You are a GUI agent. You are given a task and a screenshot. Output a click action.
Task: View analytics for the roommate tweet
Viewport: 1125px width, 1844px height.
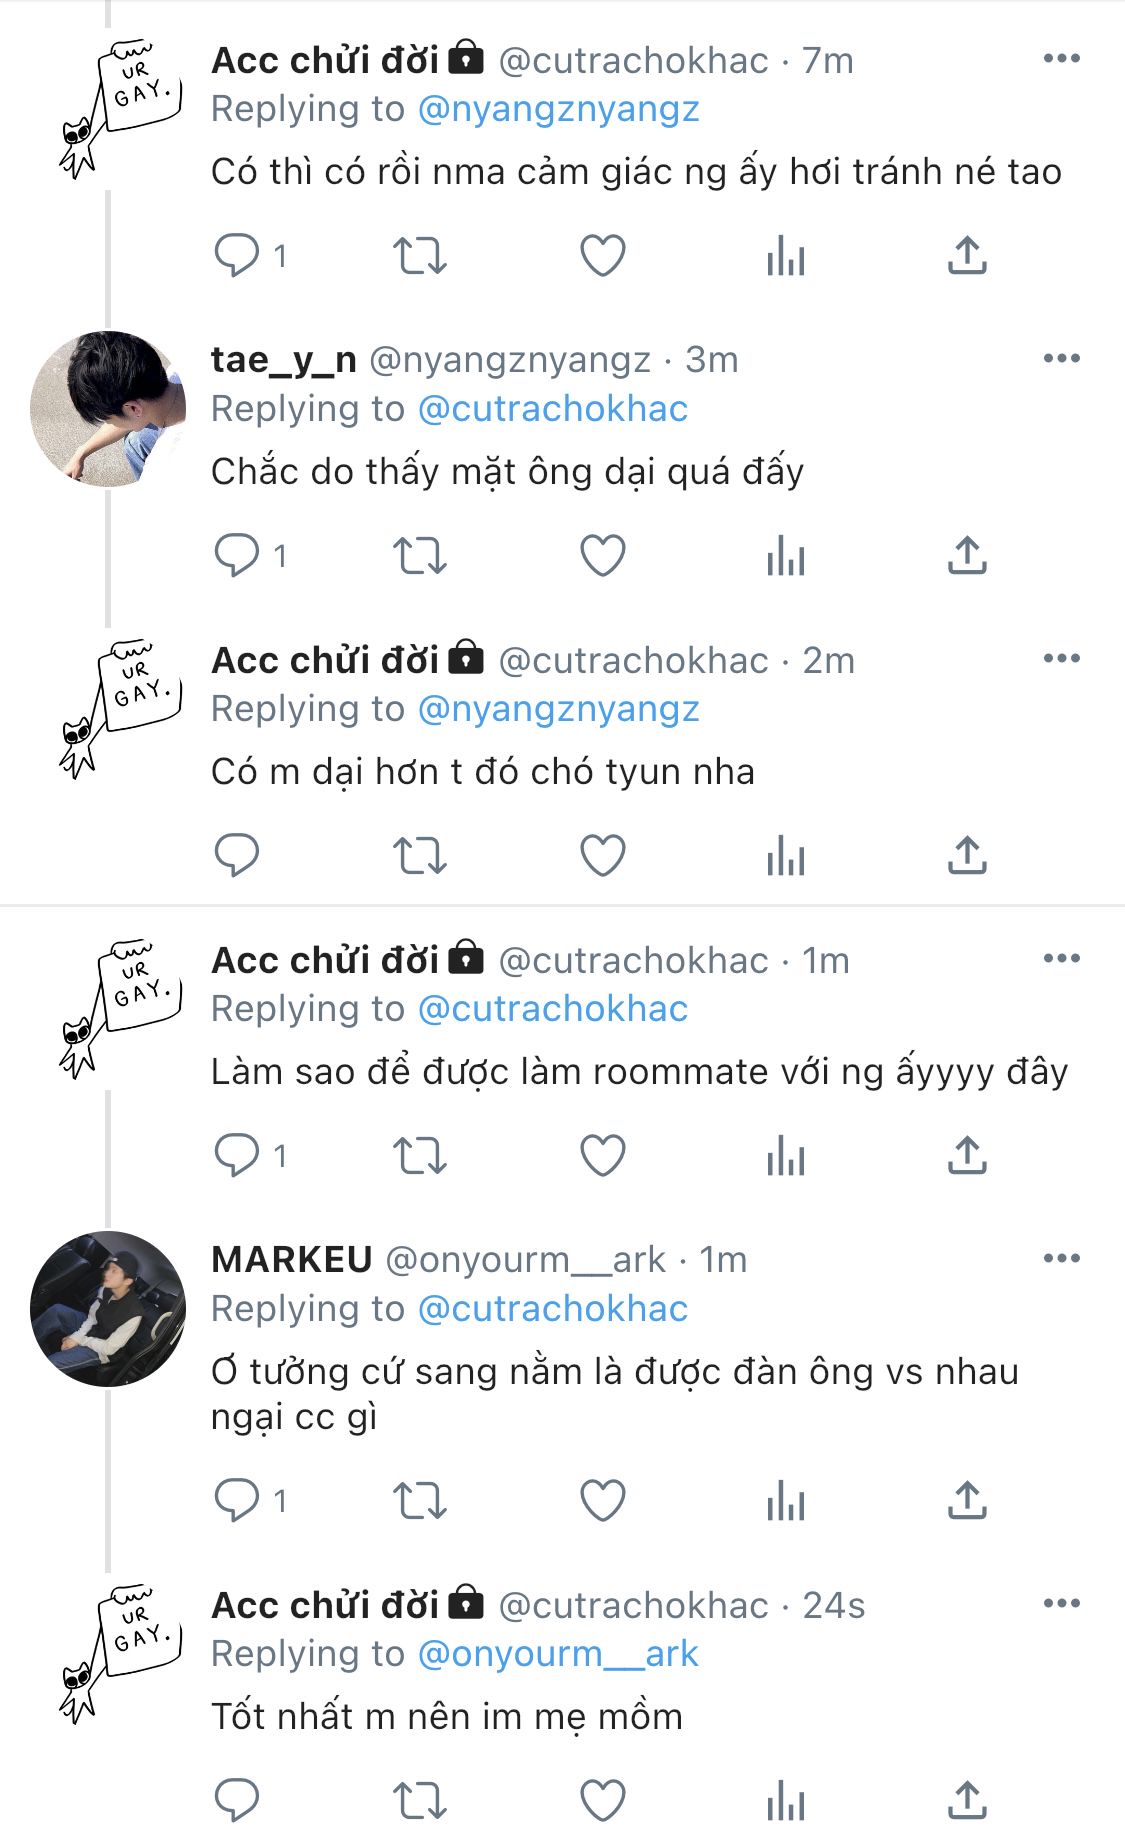786,1156
